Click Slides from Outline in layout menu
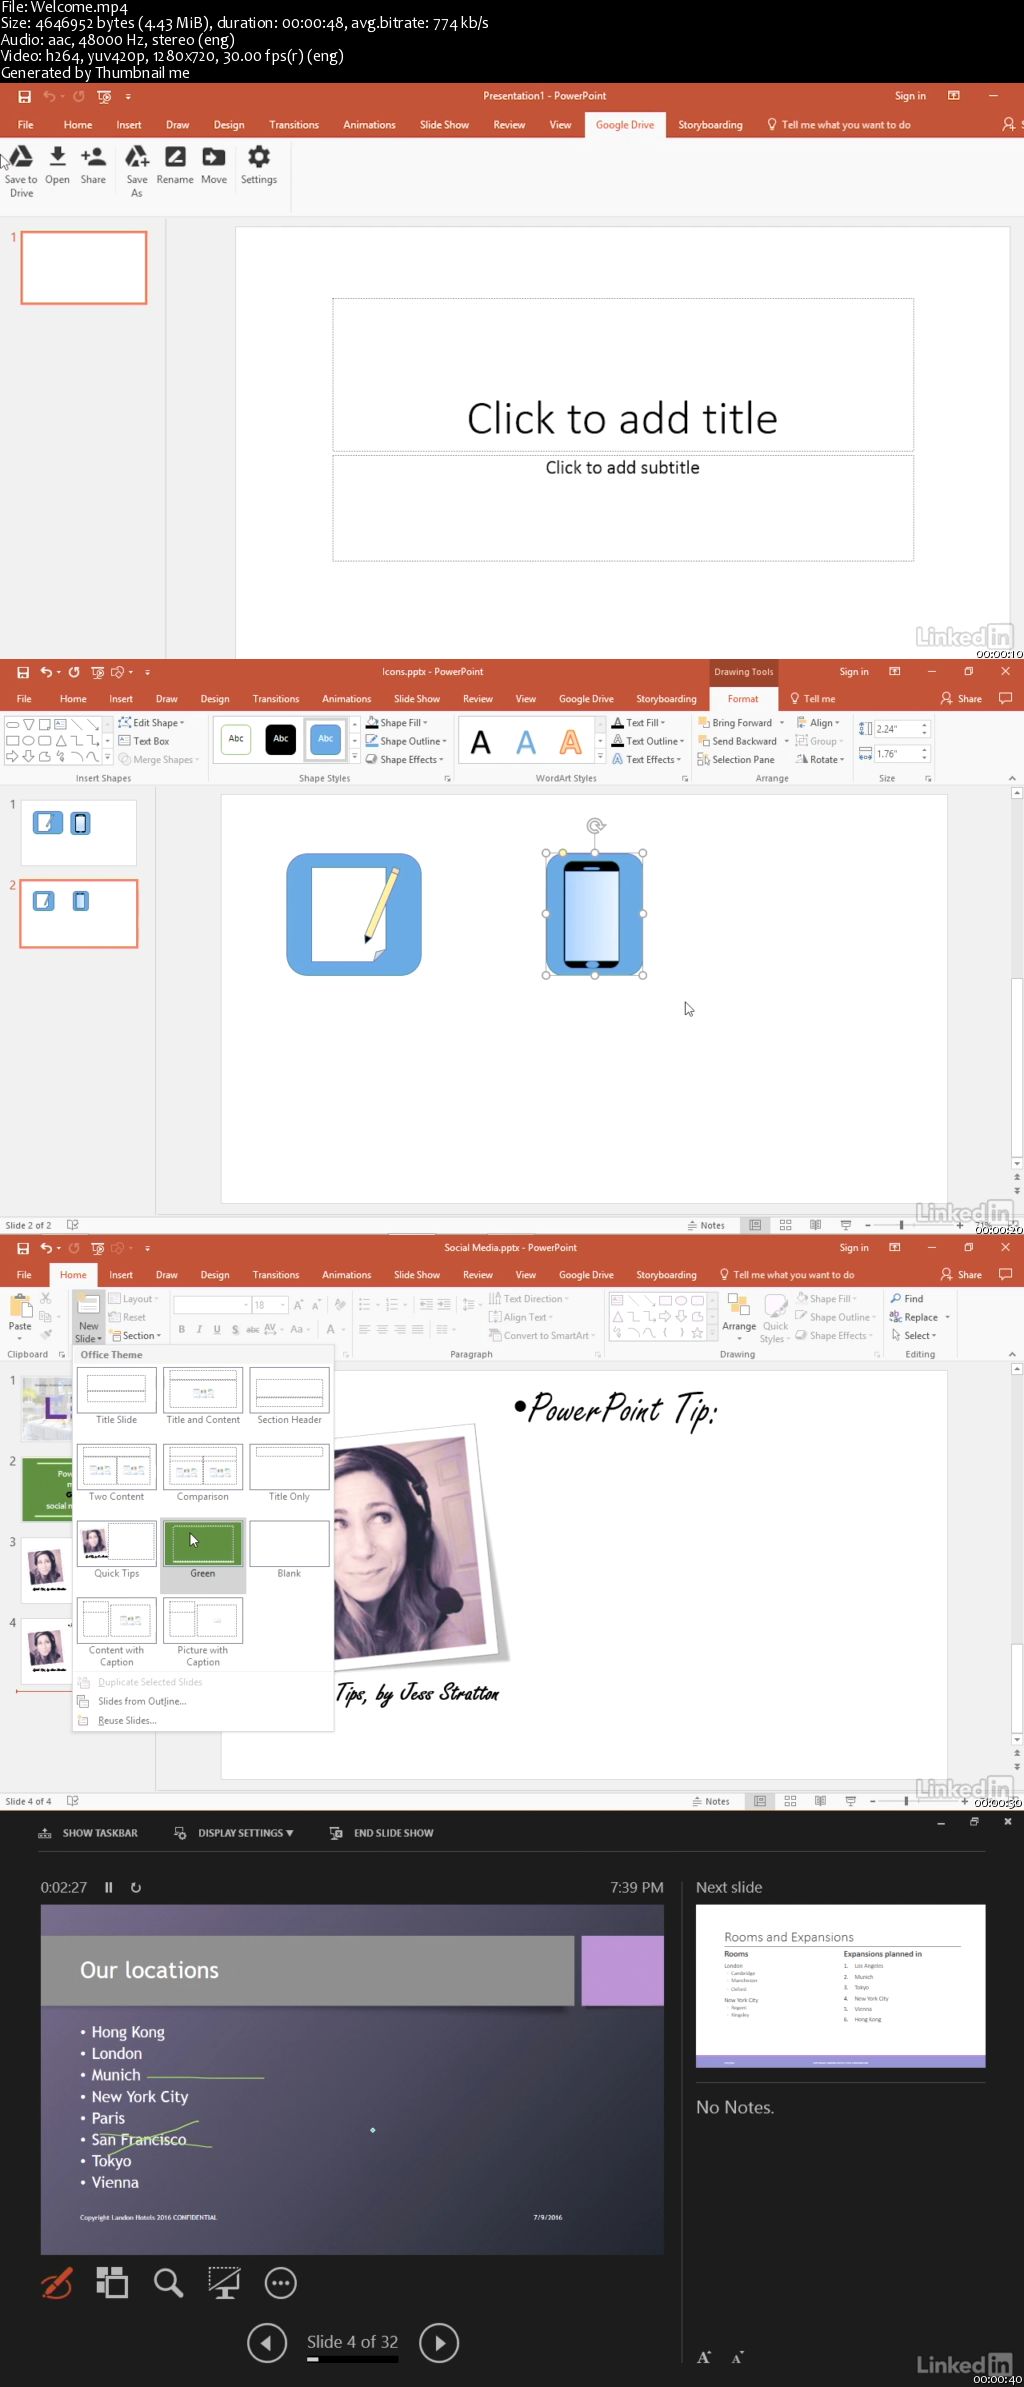Image resolution: width=1024 pixels, height=2387 pixels. [142, 1701]
